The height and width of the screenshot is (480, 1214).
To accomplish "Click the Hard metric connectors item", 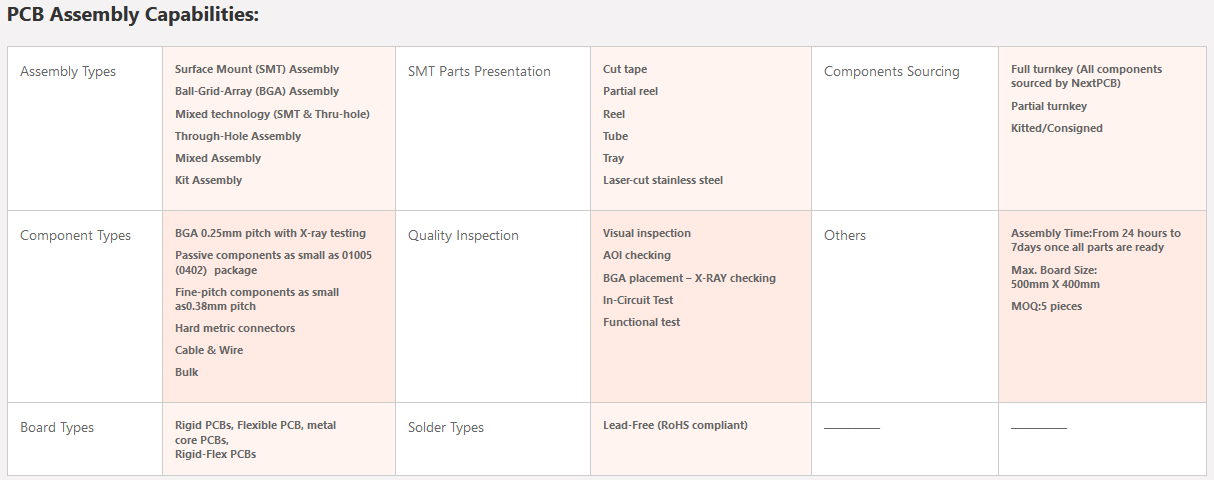I will (x=235, y=328).
